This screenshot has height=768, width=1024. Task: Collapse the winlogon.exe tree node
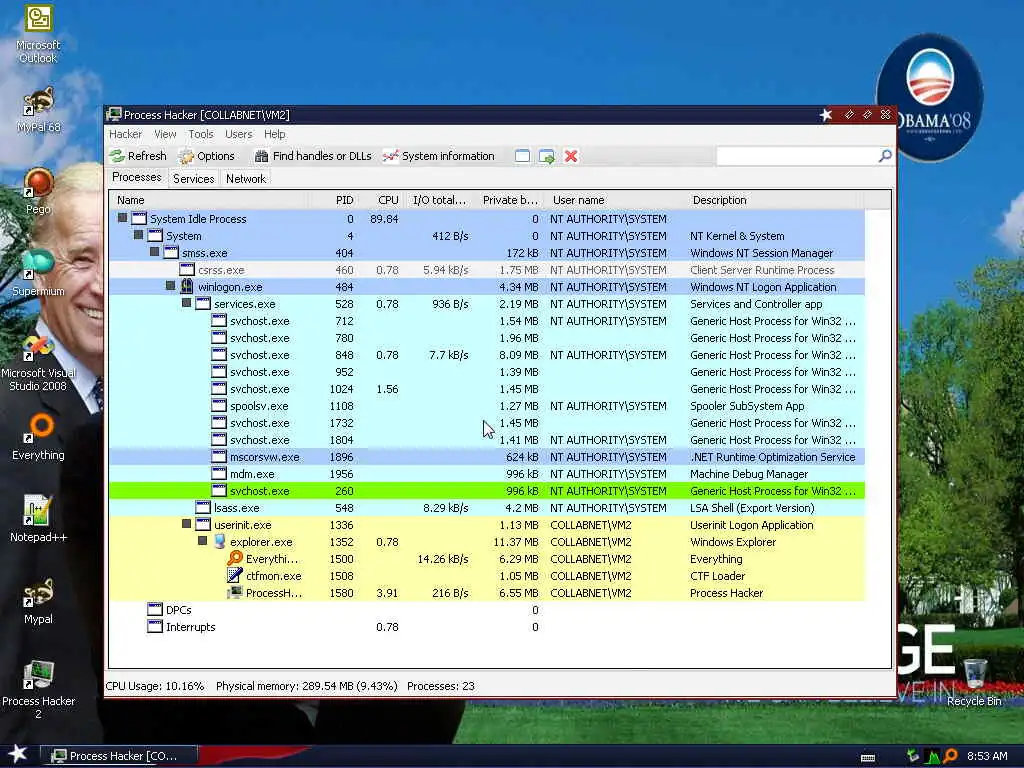point(170,286)
